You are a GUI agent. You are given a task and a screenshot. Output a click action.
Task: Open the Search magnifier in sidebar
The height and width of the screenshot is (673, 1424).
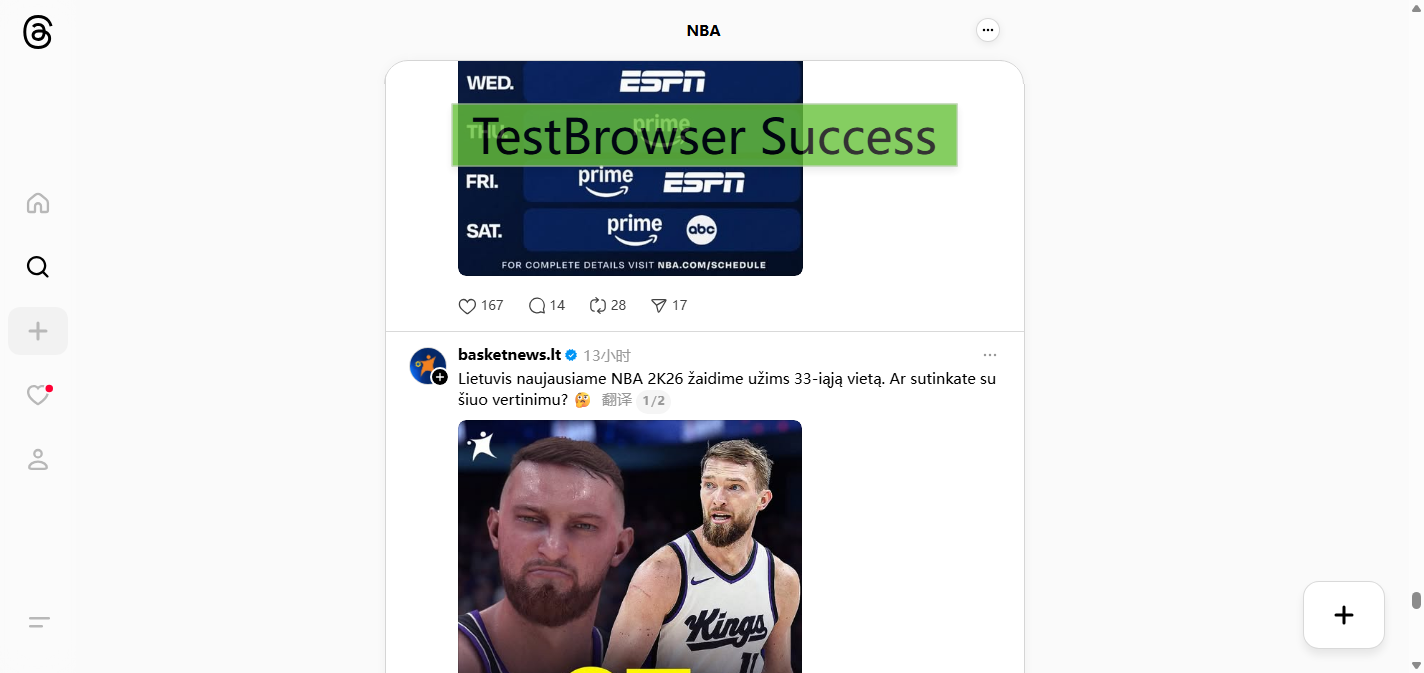[x=38, y=267]
